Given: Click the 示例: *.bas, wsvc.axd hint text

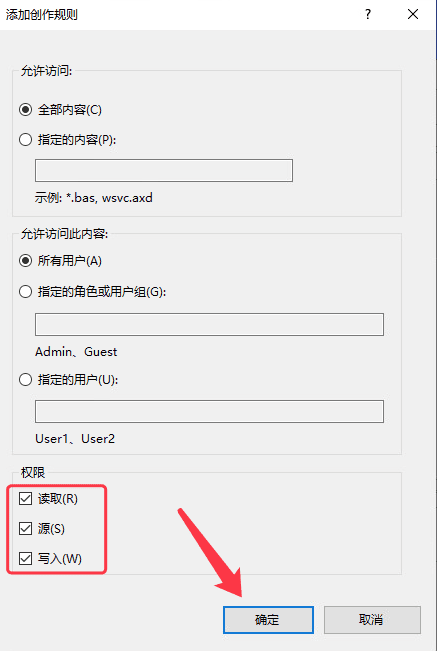Looking at the screenshot, I should click(94, 198).
